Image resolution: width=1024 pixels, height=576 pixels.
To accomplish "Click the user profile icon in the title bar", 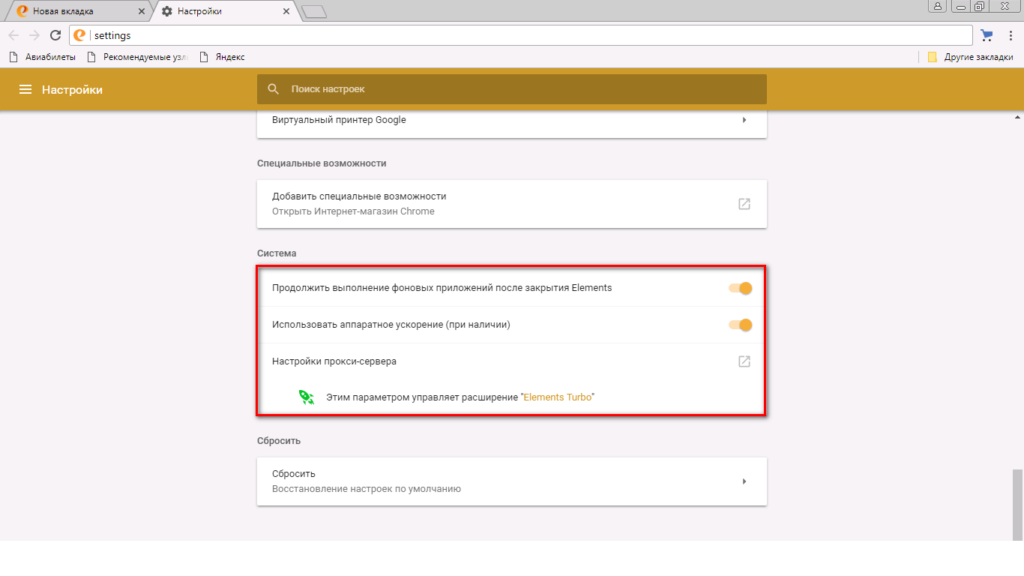I will 937,7.
